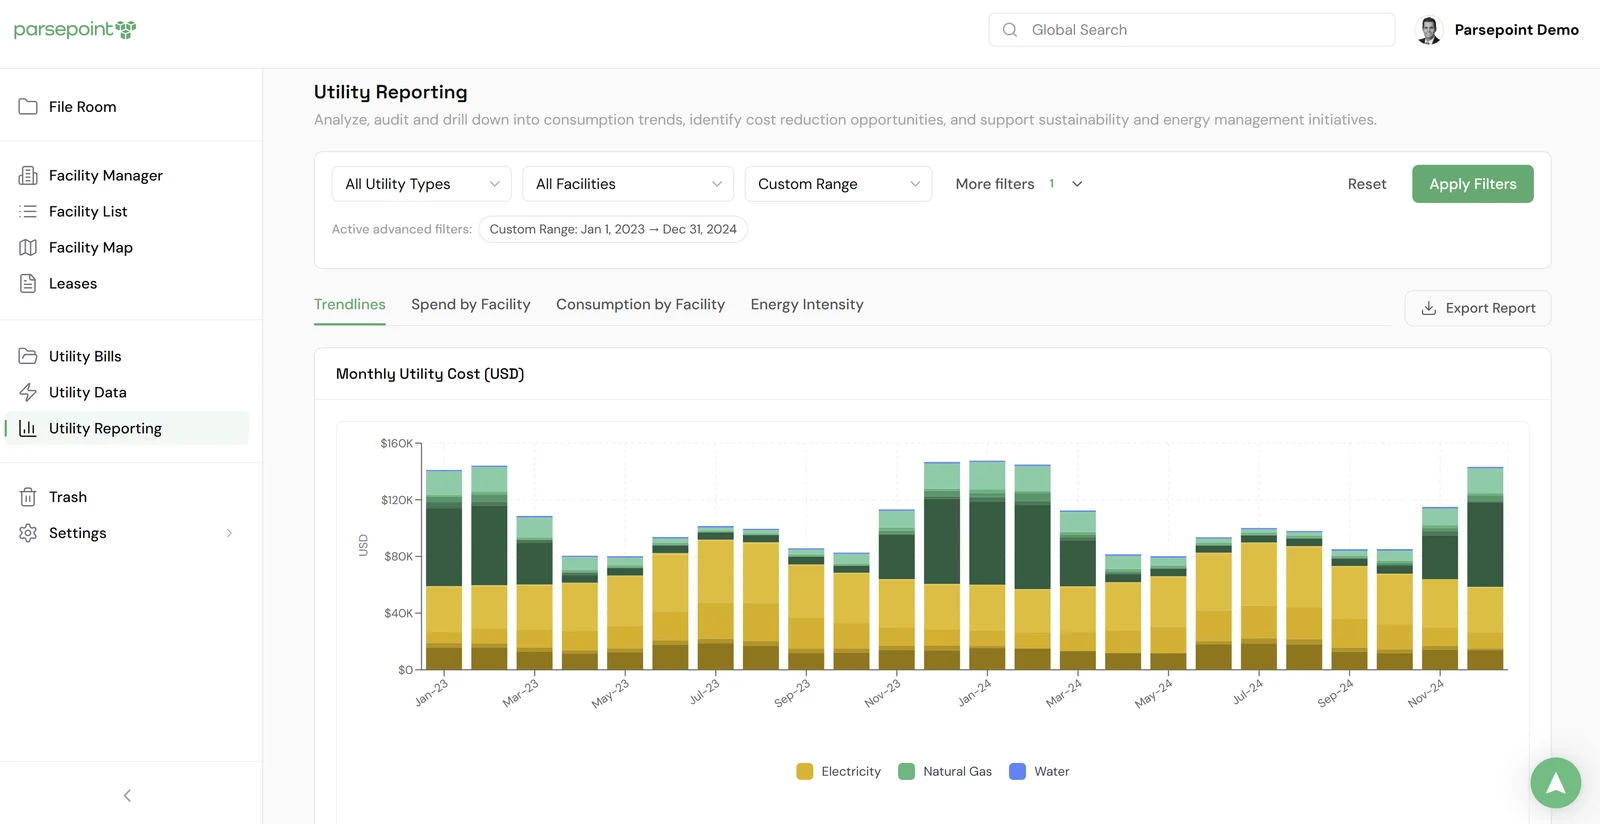1600x824 pixels.
Task: Reset all filters
Action: (1367, 184)
